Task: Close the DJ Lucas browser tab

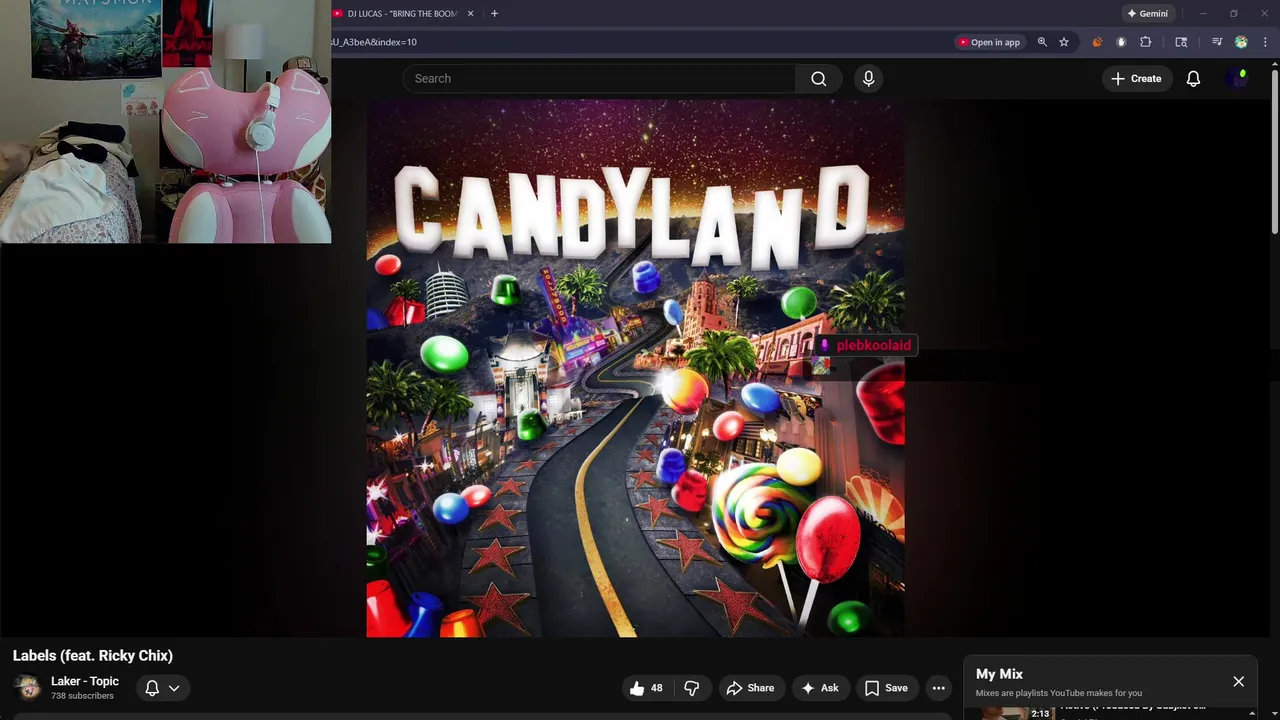Action: tap(470, 14)
